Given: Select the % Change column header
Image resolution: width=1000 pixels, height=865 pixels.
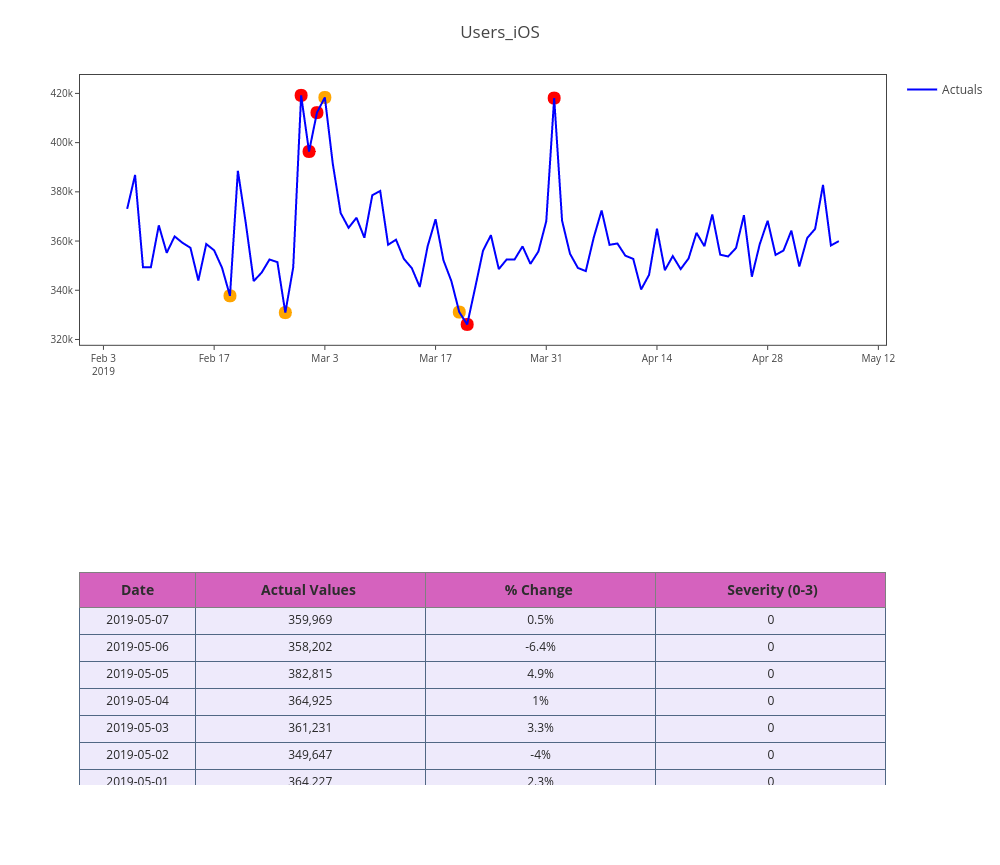Looking at the screenshot, I should (x=539, y=590).
